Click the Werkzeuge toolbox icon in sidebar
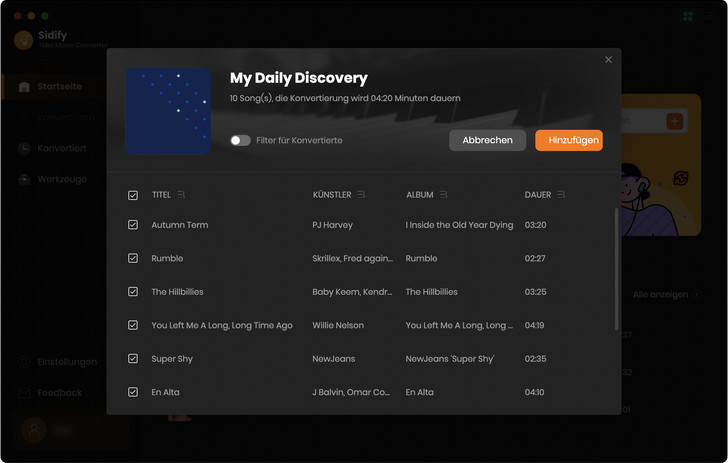Image resolution: width=728 pixels, height=463 pixels. coord(24,179)
